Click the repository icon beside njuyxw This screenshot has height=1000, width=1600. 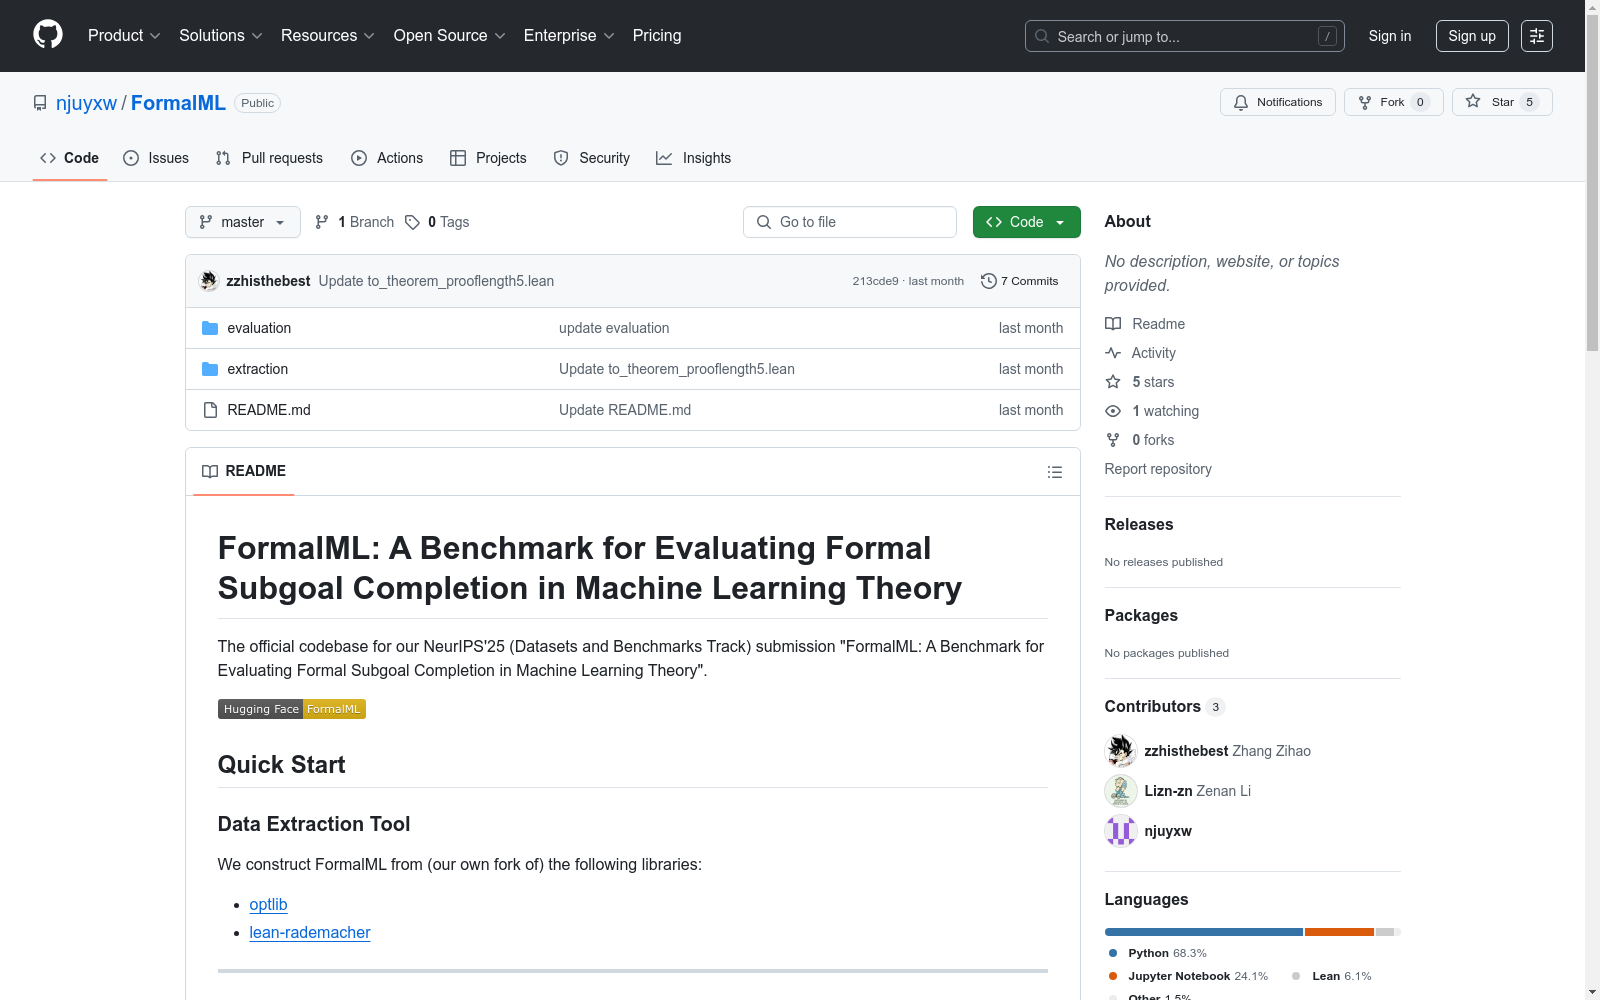tap(40, 103)
